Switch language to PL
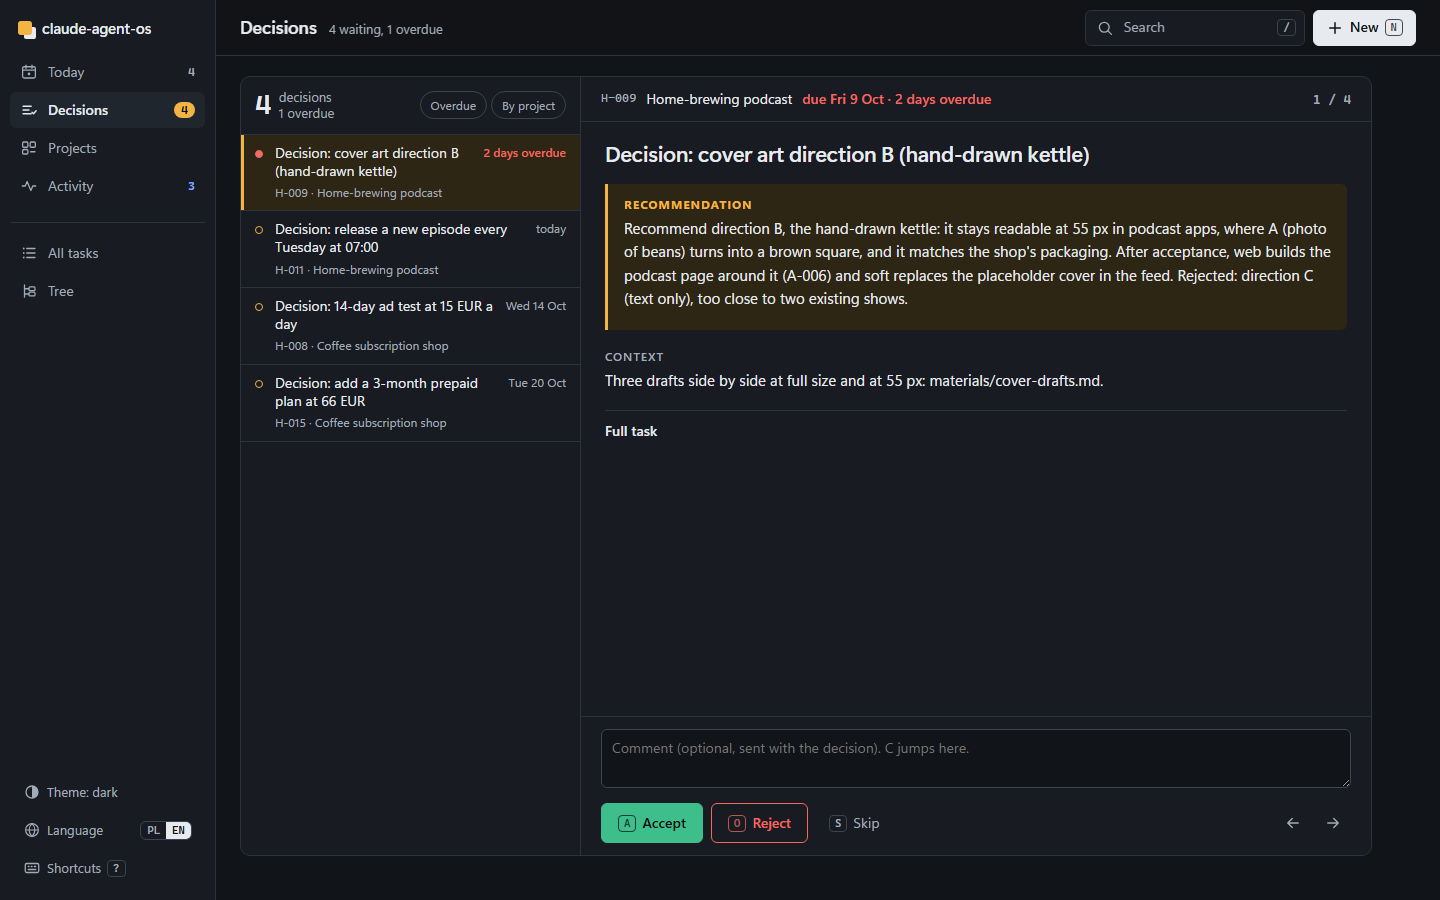This screenshot has width=1440, height=900. [153, 830]
